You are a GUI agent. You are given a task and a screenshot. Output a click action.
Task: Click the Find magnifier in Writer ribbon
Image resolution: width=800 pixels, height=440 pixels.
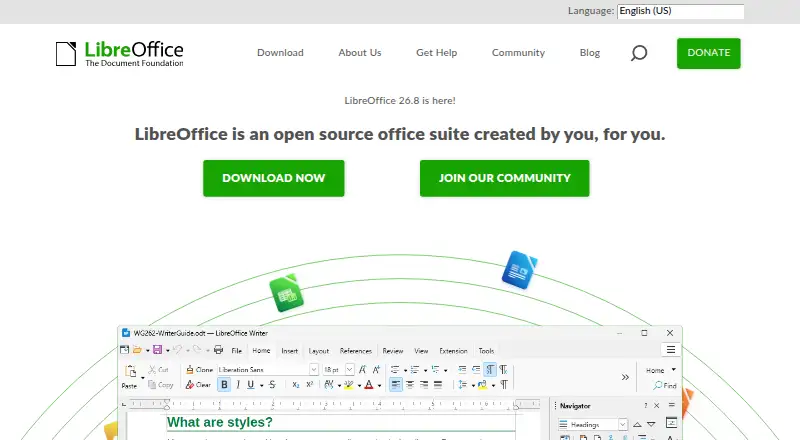pos(658,385)
